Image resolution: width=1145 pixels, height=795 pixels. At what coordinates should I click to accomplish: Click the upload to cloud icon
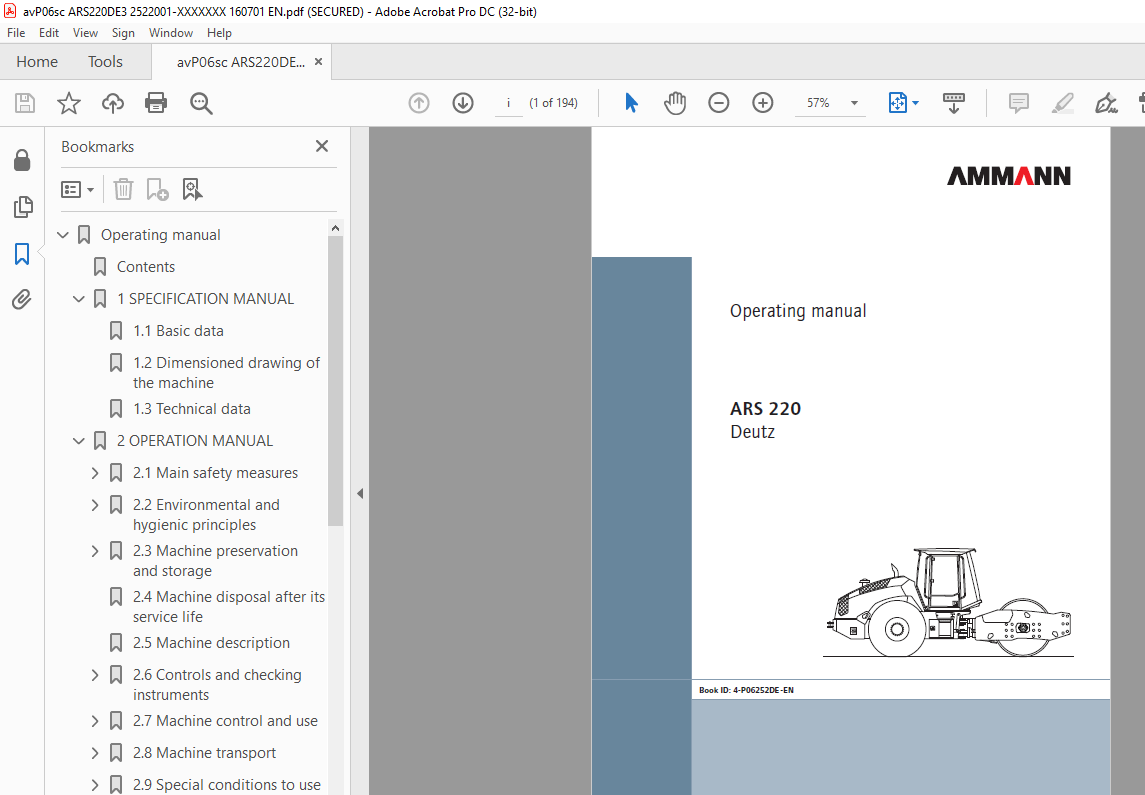coord(112,103)
